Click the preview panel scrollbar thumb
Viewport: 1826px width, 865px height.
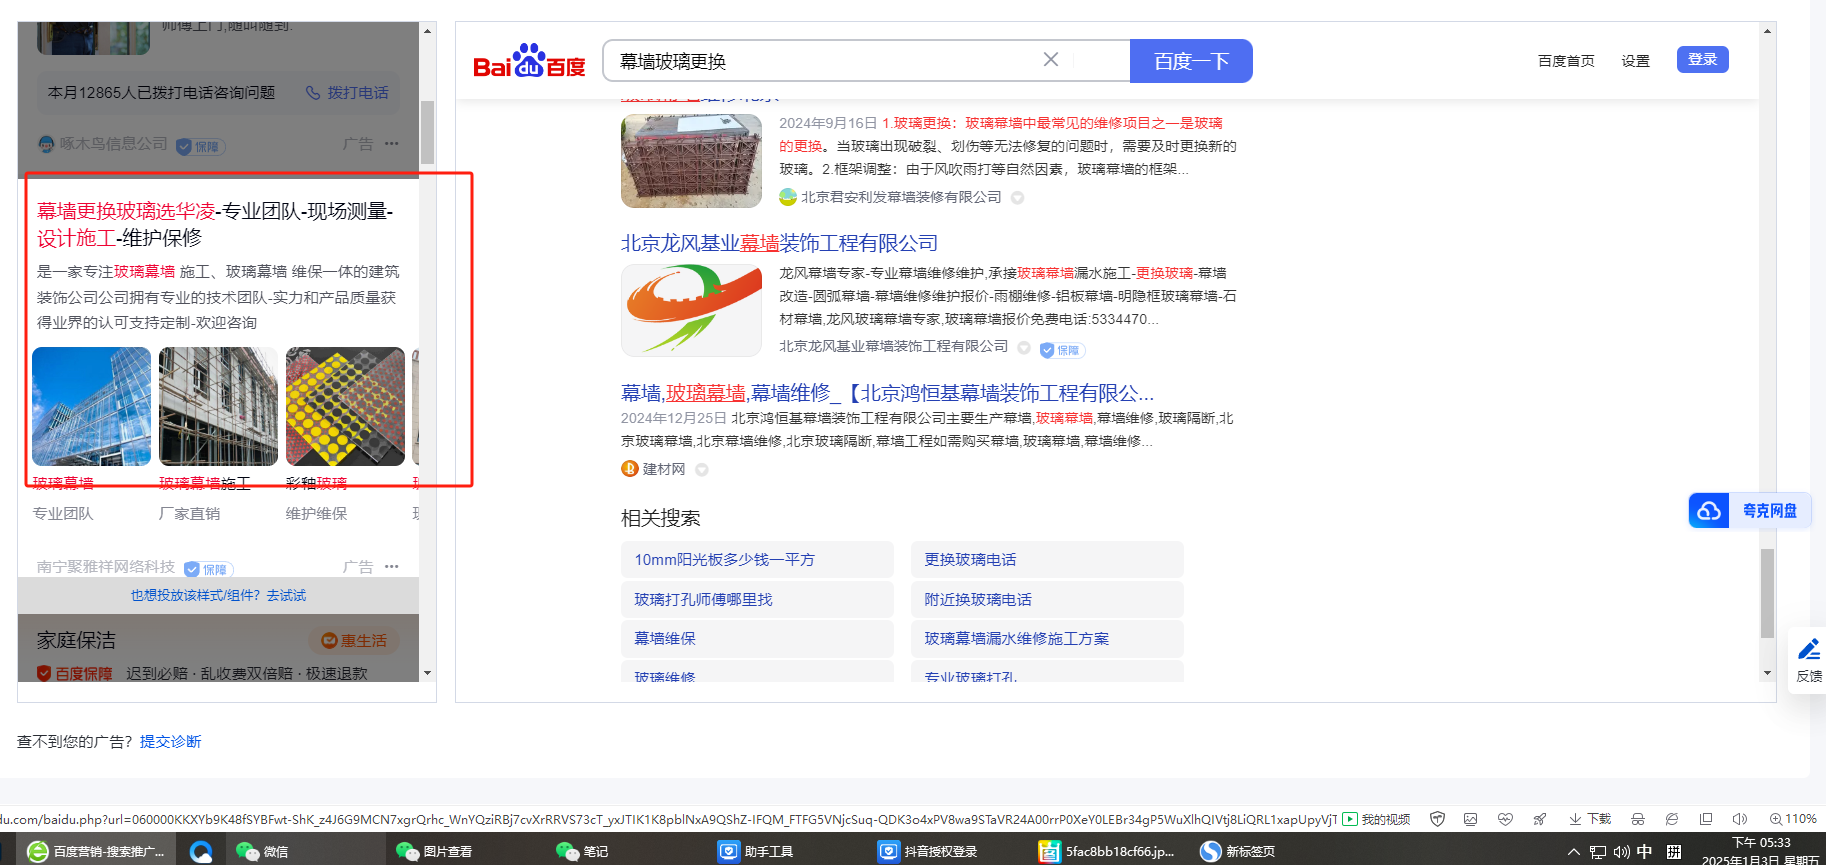point(427,132)
